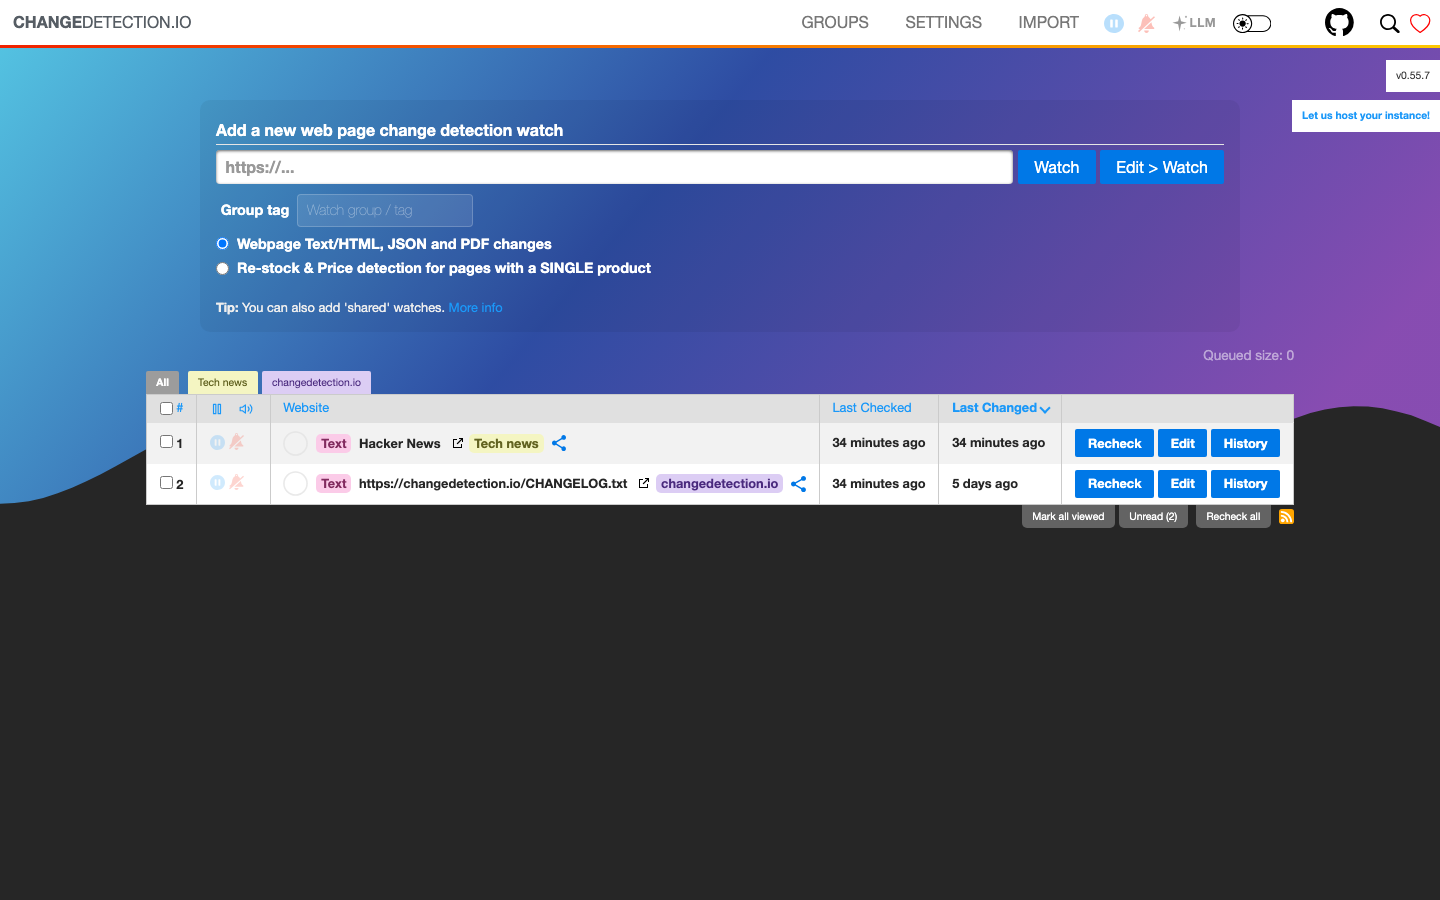Pause the CHANGELOG.txt watch

[x=217, y=482]
